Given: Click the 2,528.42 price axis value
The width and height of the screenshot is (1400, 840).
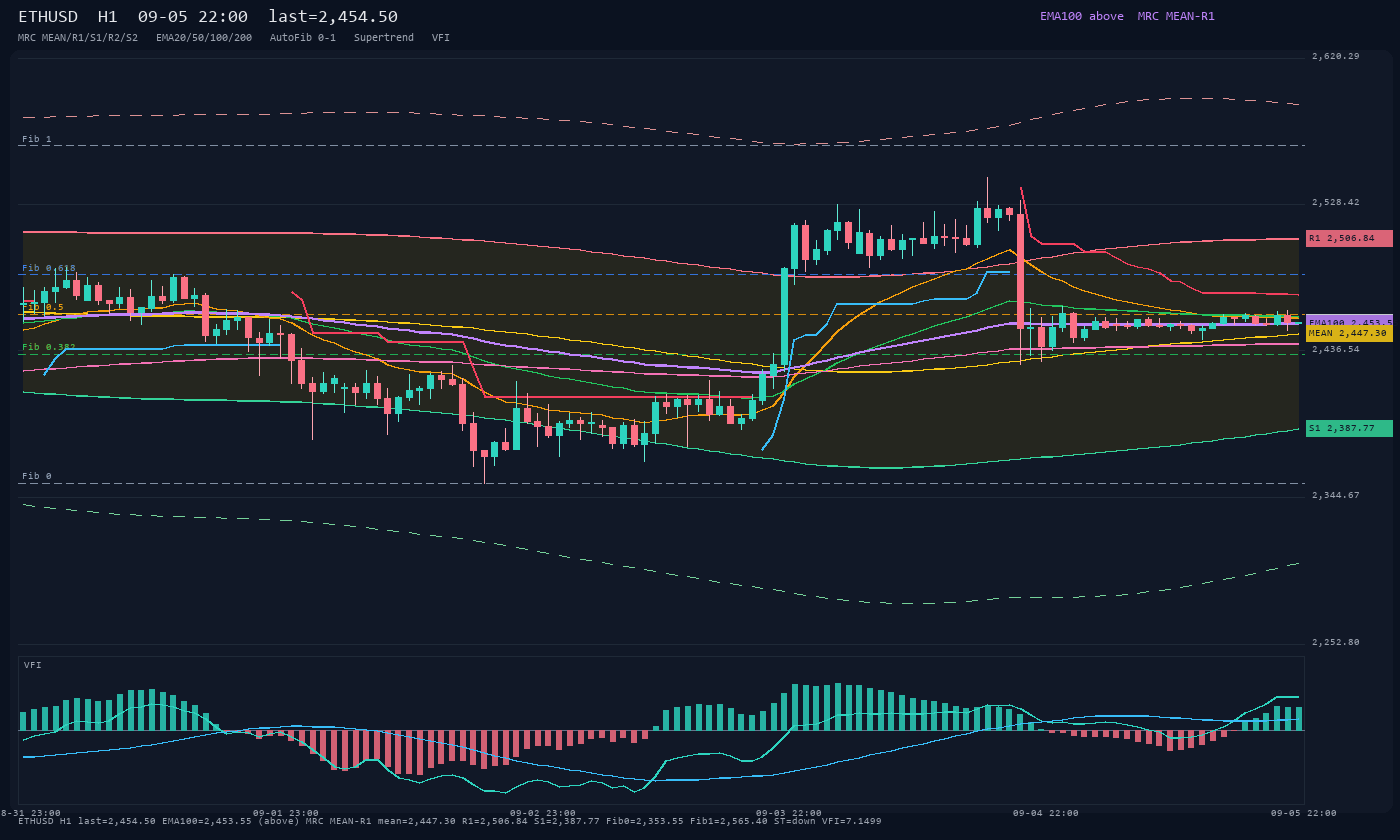Looking at the screenshot, I should pyautogui.click(x=1336, y=202).
